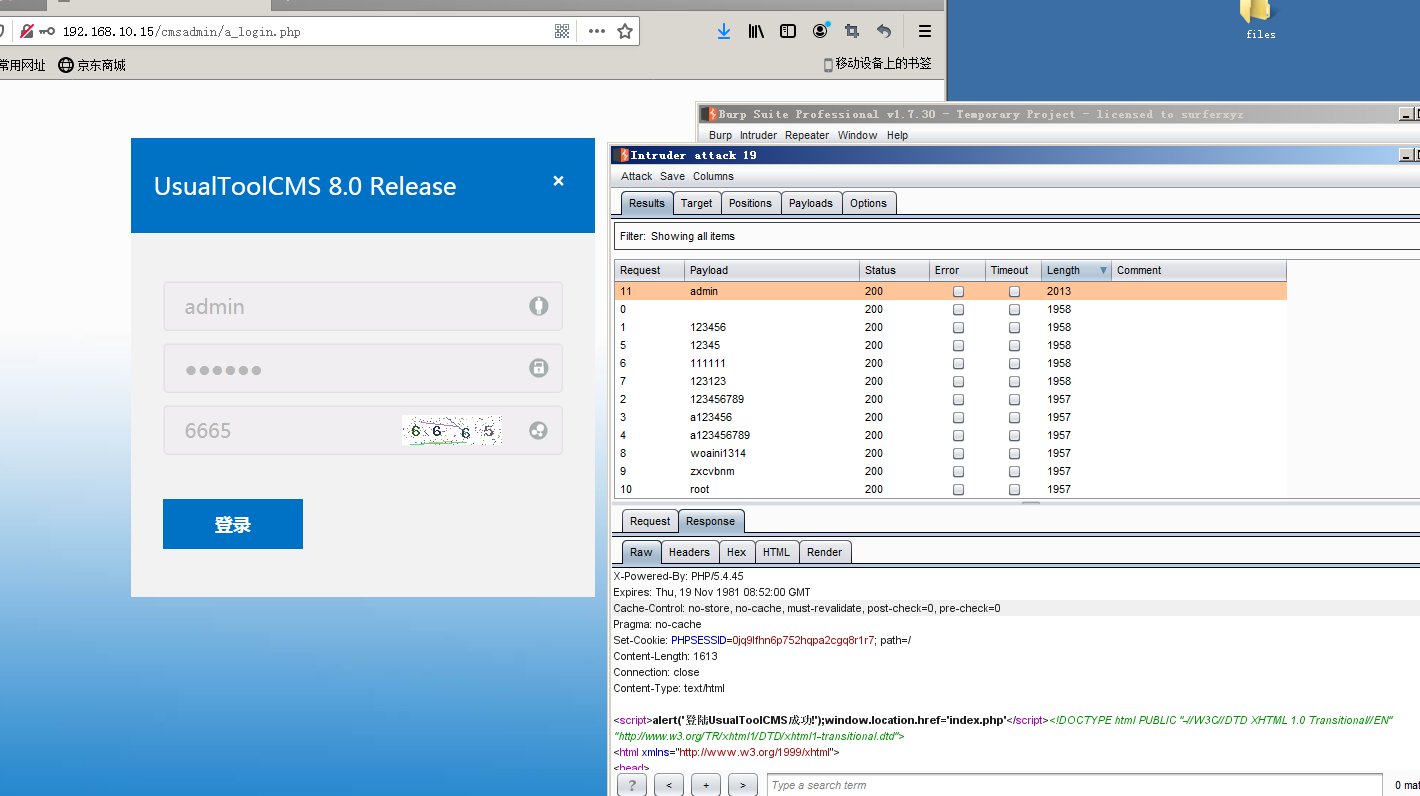This screenshot has width=1420, height=796.
Task: Toggle Timeout checkbox for woaini1314 row
Action: coord(1014,453)
